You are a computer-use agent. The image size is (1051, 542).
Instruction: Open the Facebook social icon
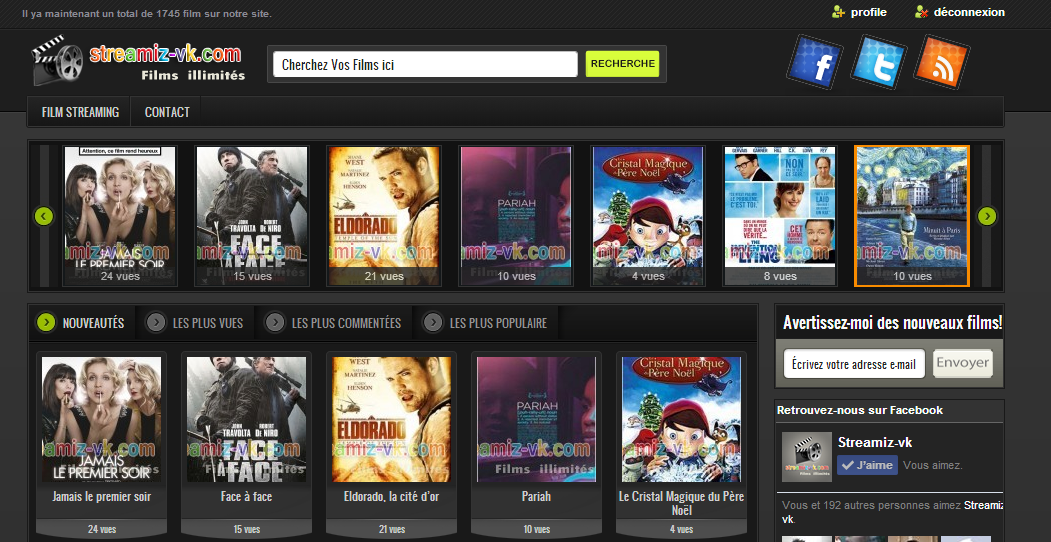pos(814,61)
